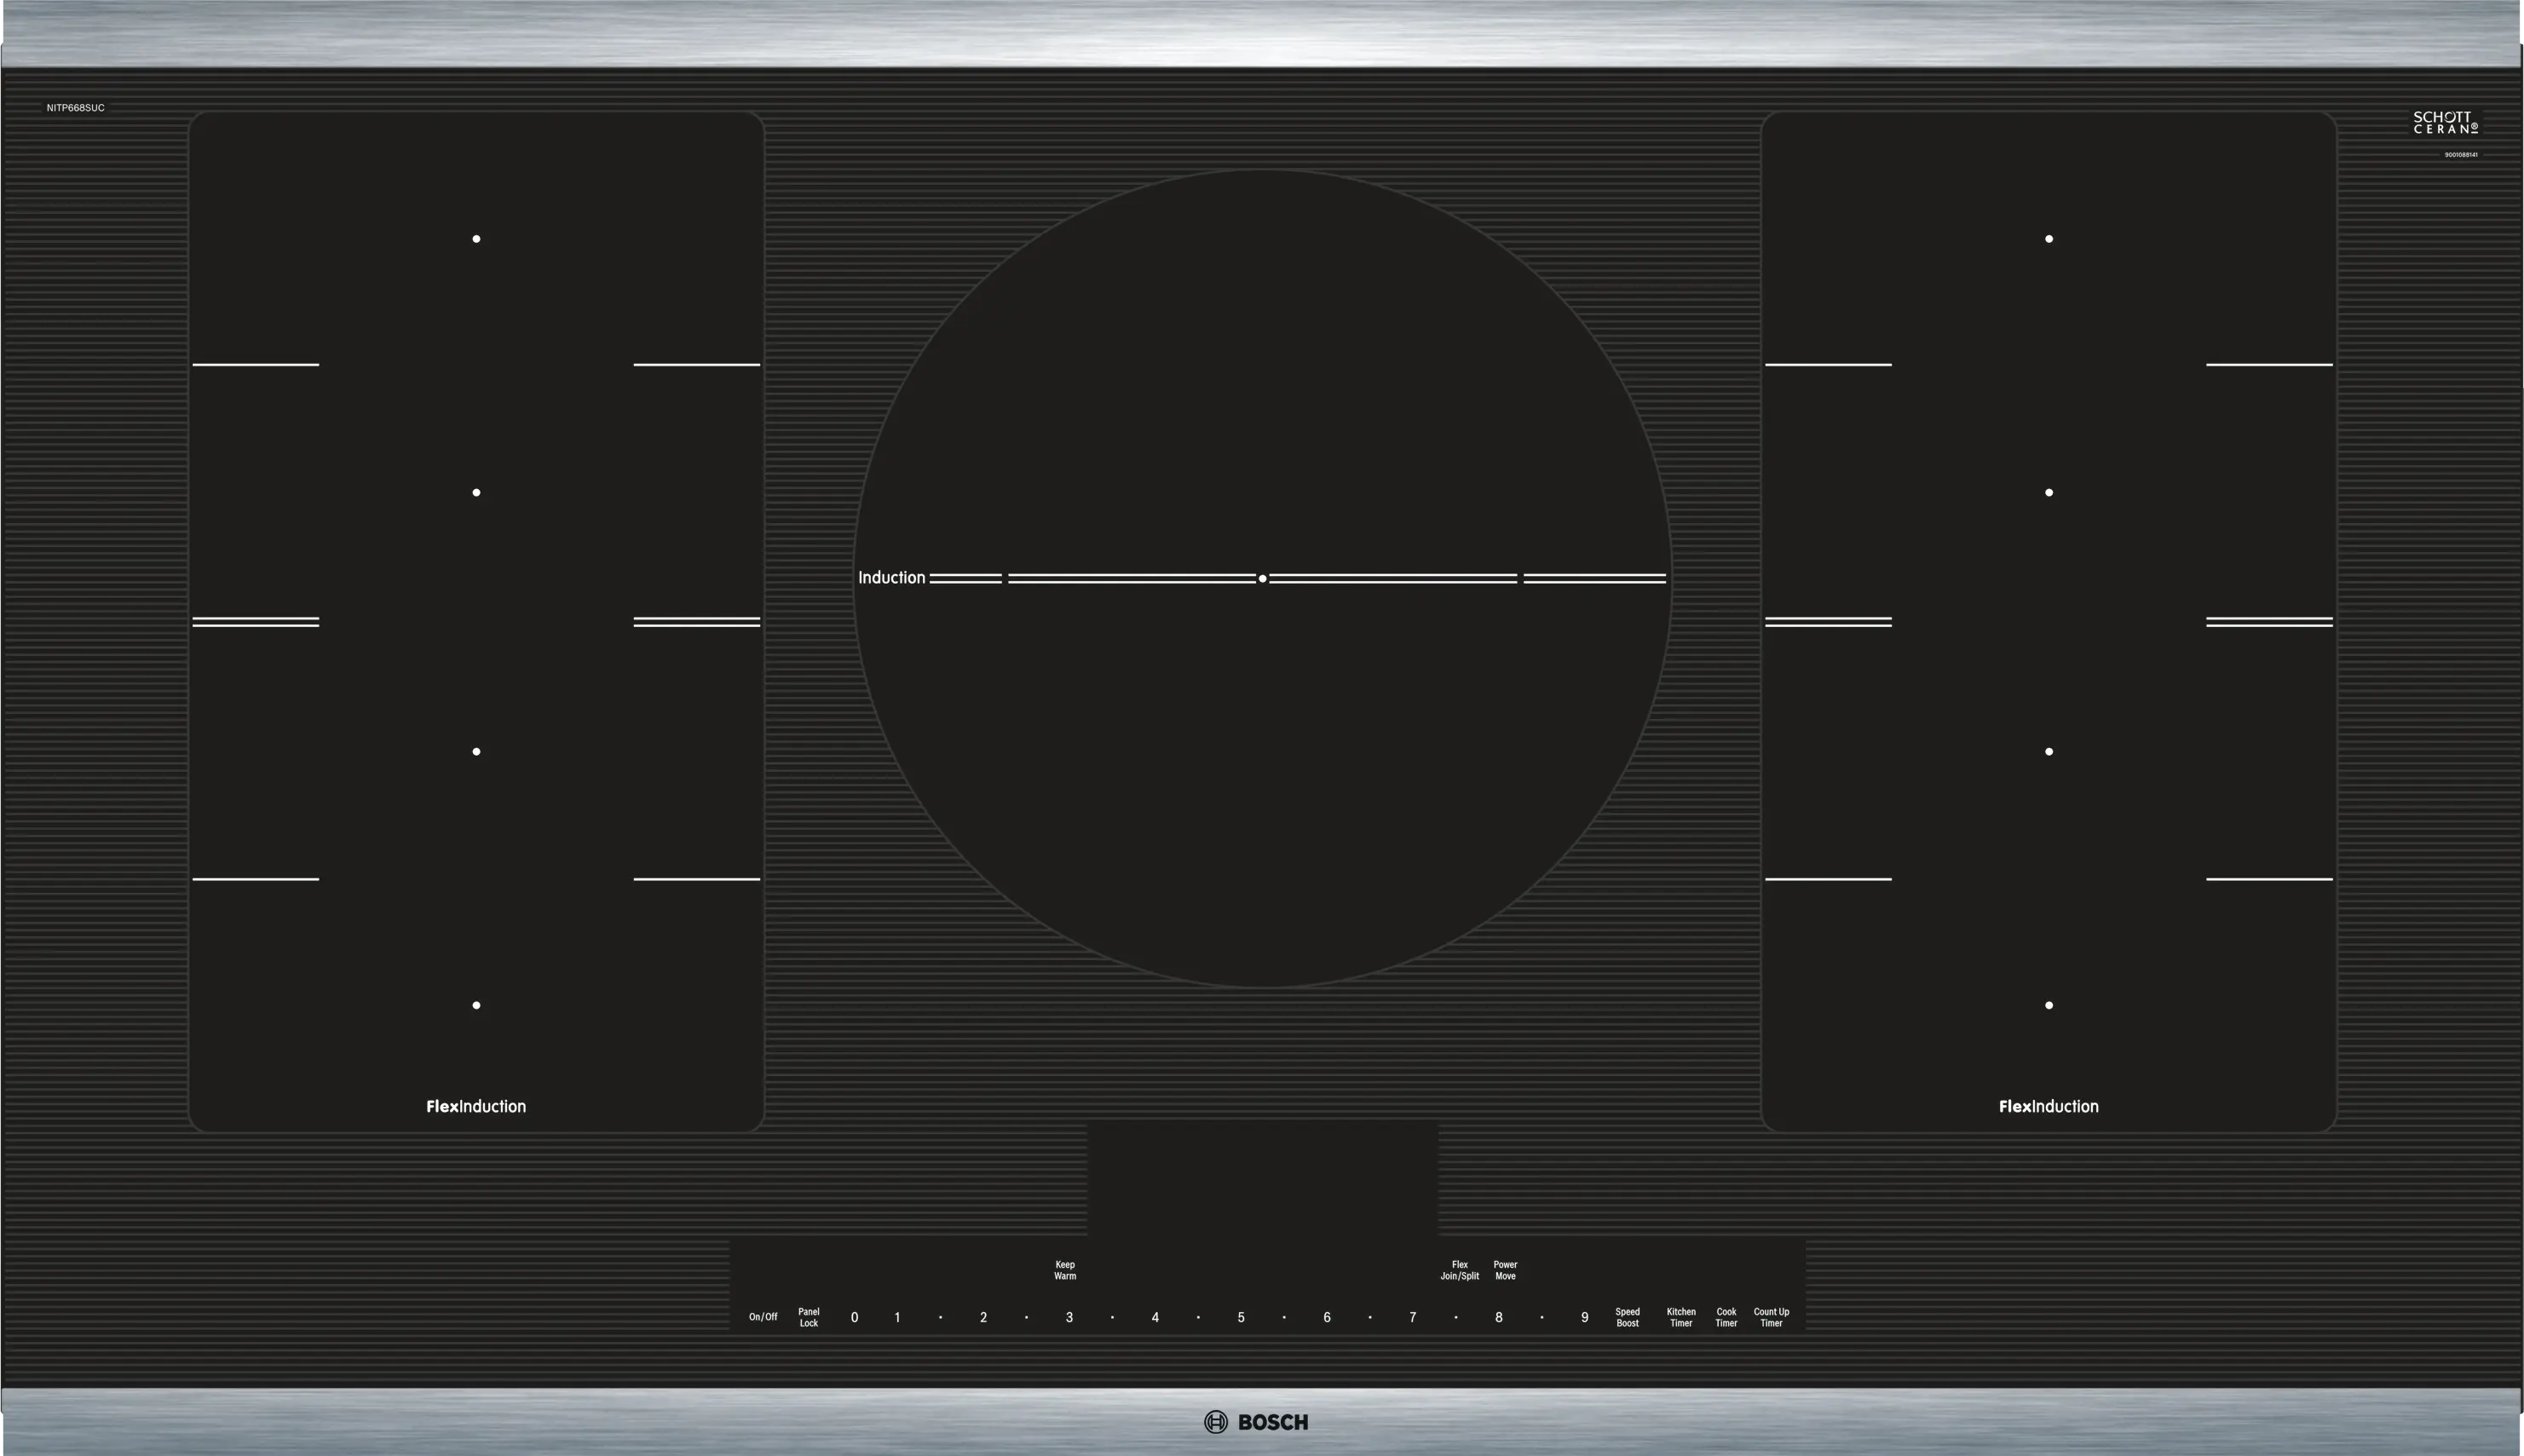Set power level to 0
This screenshot has height=1456, width=2524.
854,1317
